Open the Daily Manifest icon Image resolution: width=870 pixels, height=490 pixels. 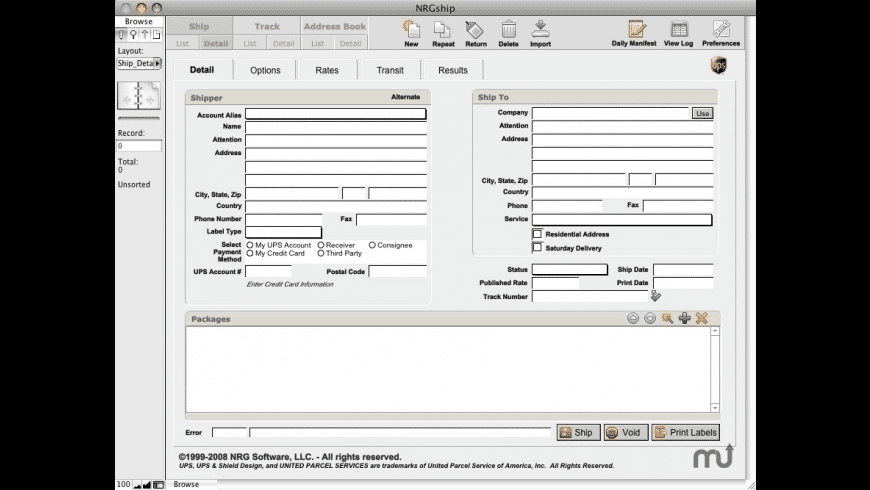tap(636, 30)
